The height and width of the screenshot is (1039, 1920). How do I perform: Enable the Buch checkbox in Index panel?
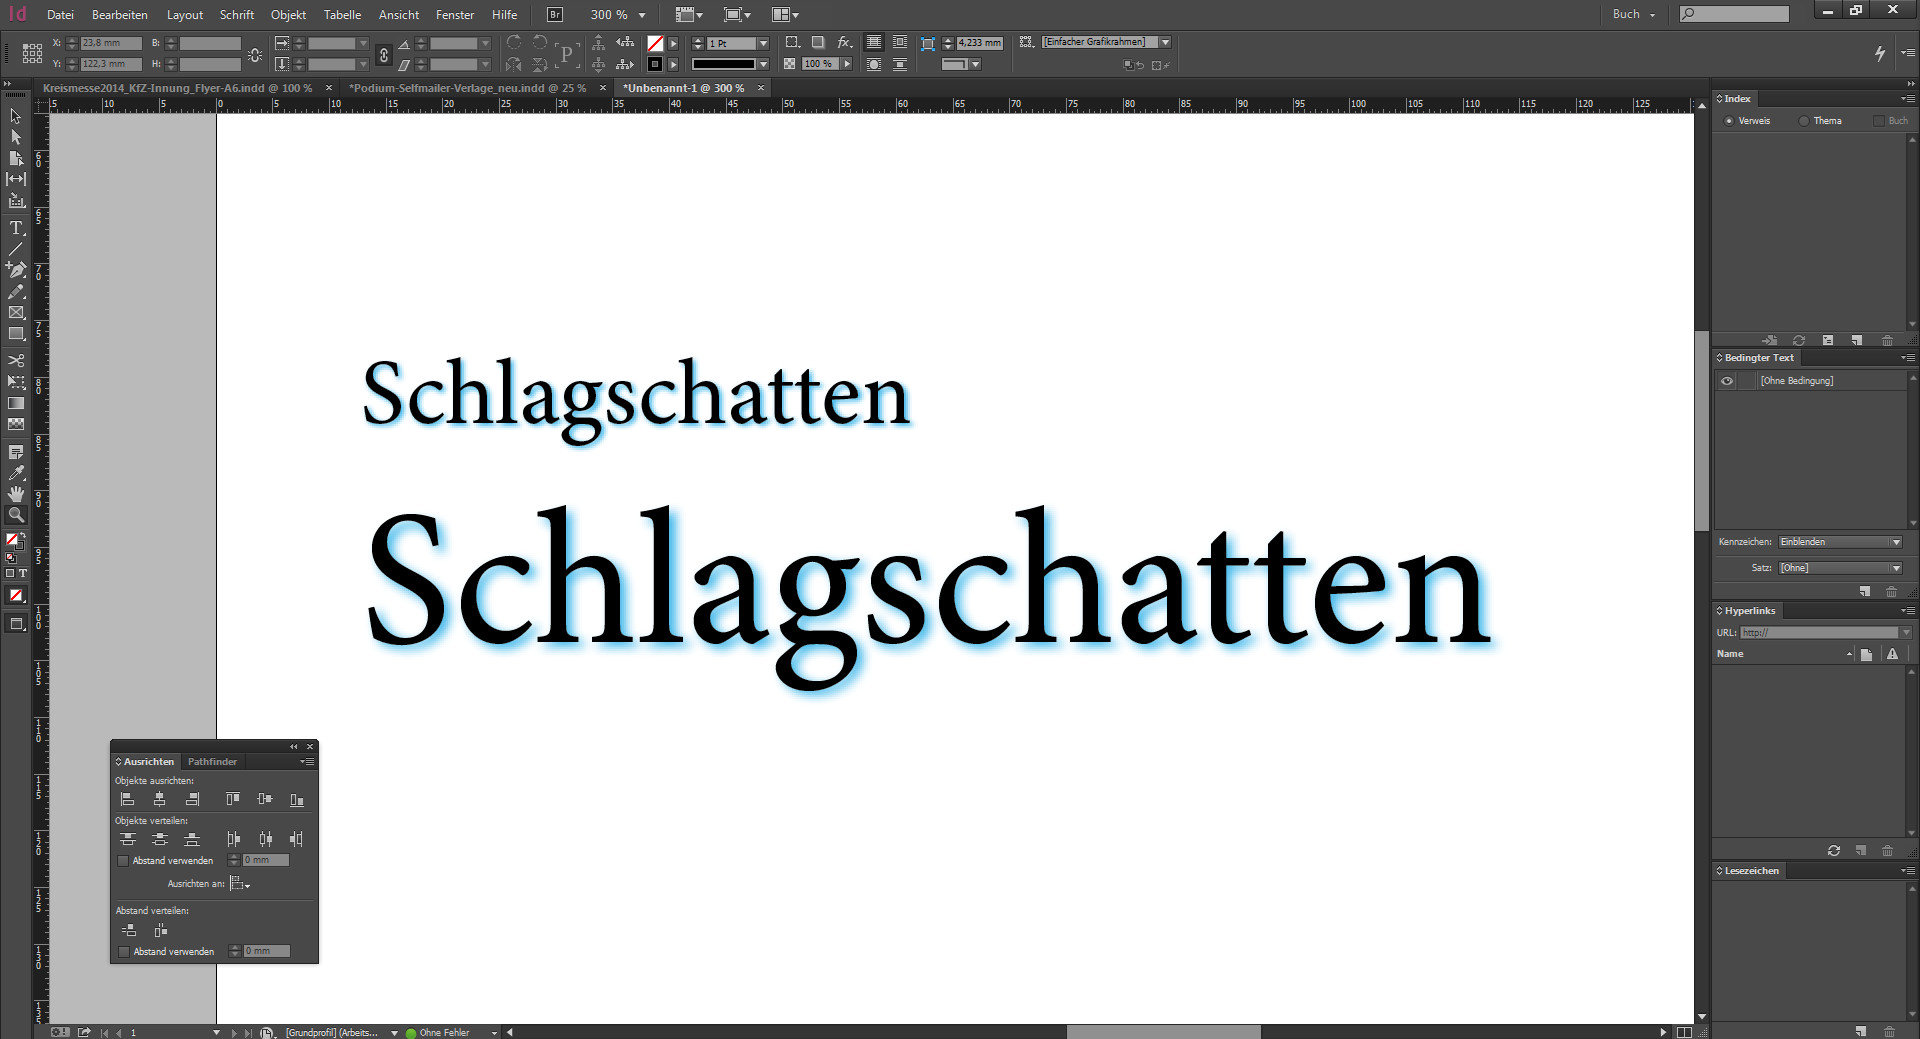coord(1878,121)
